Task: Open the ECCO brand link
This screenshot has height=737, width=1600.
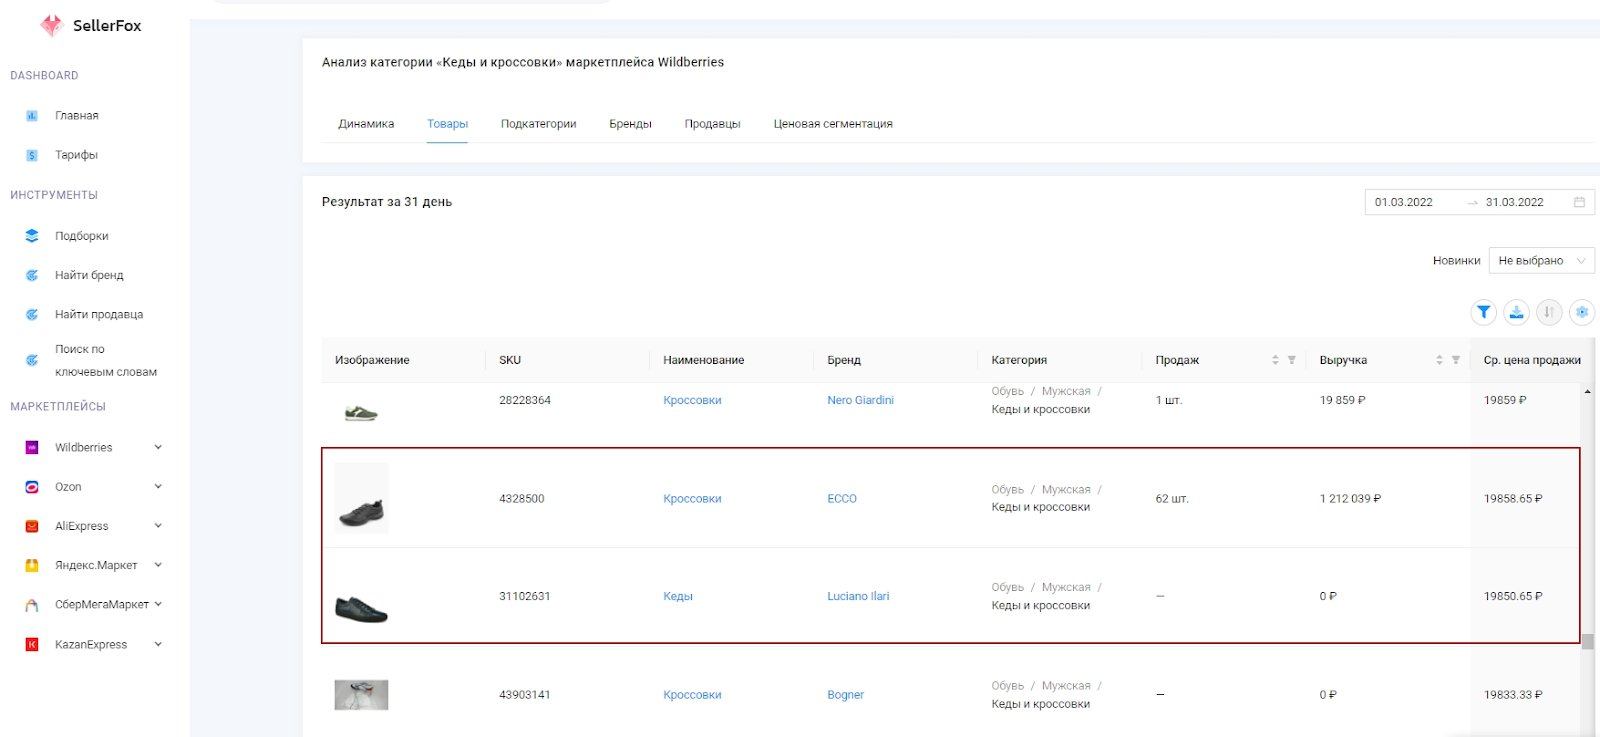Action: 841,499
